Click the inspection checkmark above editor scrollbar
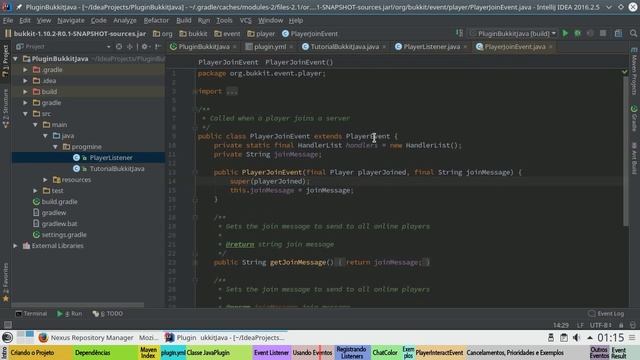This screenshot has width=640, height=360. click(624, 72)
